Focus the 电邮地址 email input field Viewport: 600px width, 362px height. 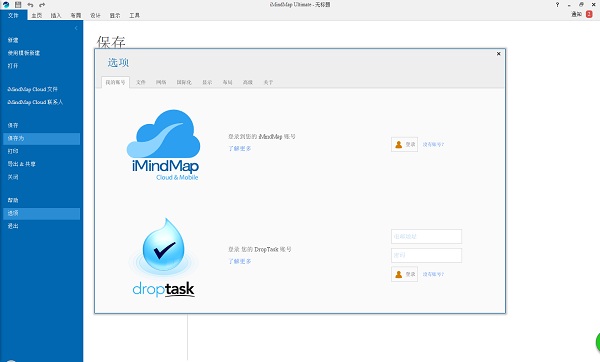coord(426,236)
